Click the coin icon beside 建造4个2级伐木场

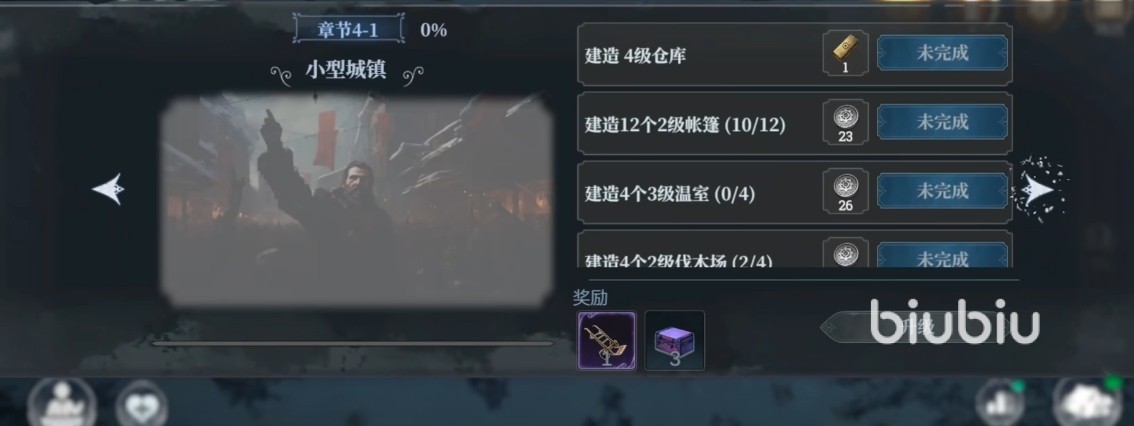click(845, 254)
